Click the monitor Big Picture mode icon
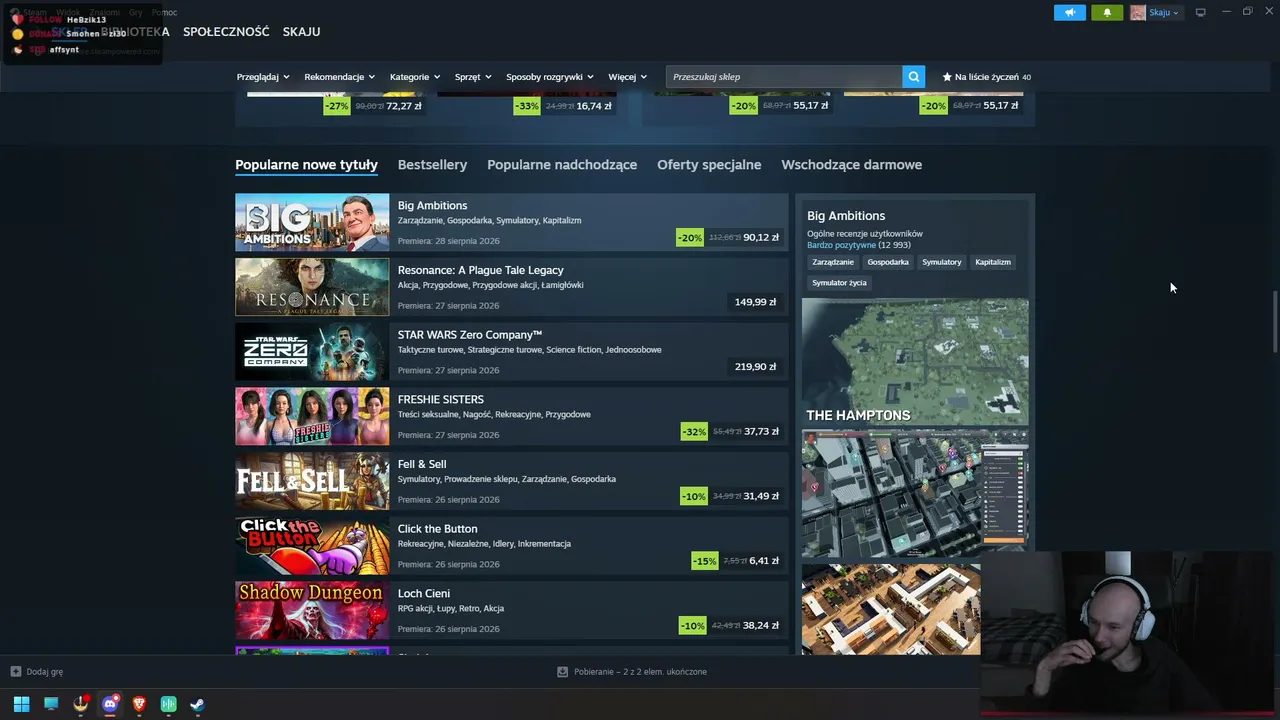 coord(1201,12)
